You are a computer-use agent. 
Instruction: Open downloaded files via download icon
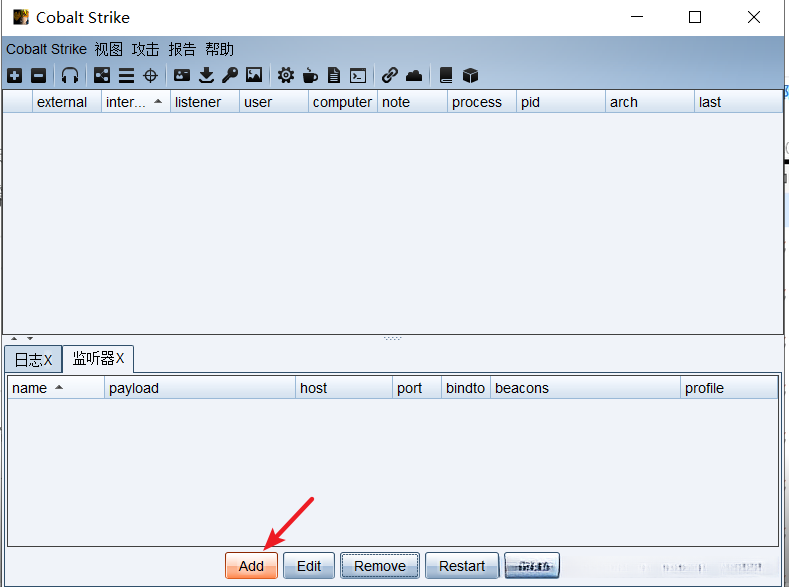206,76
